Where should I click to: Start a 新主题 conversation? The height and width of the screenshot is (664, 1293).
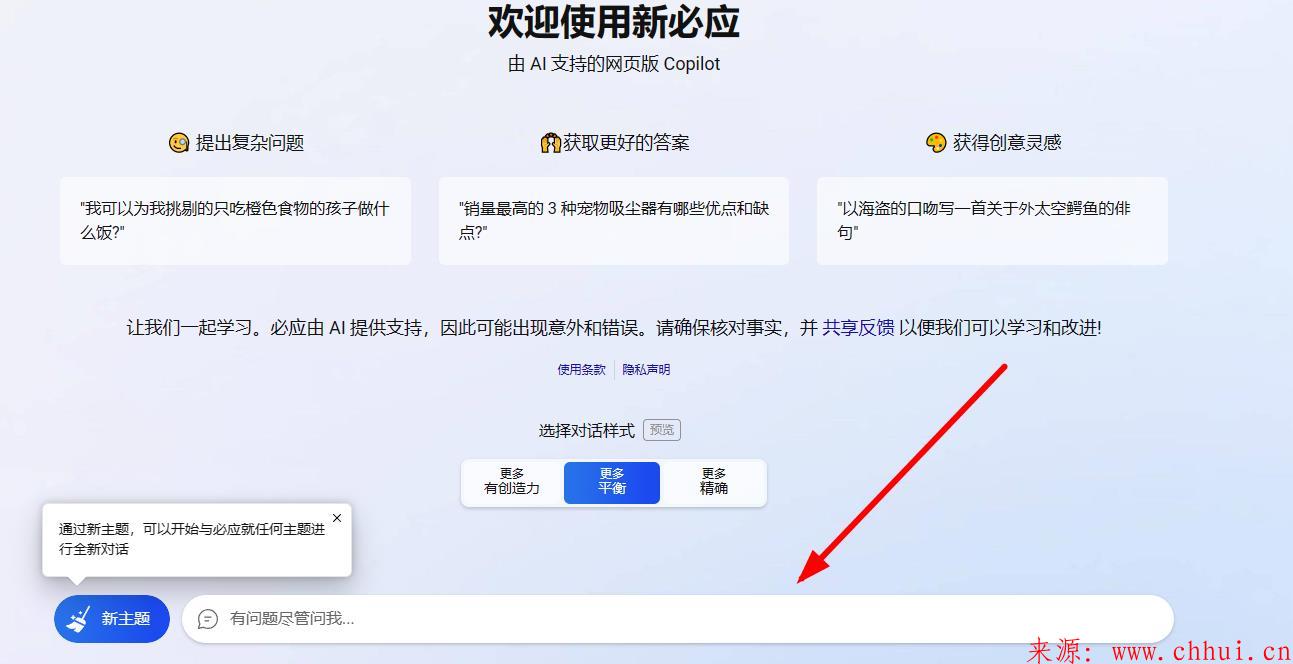click(x=112, y=619)
